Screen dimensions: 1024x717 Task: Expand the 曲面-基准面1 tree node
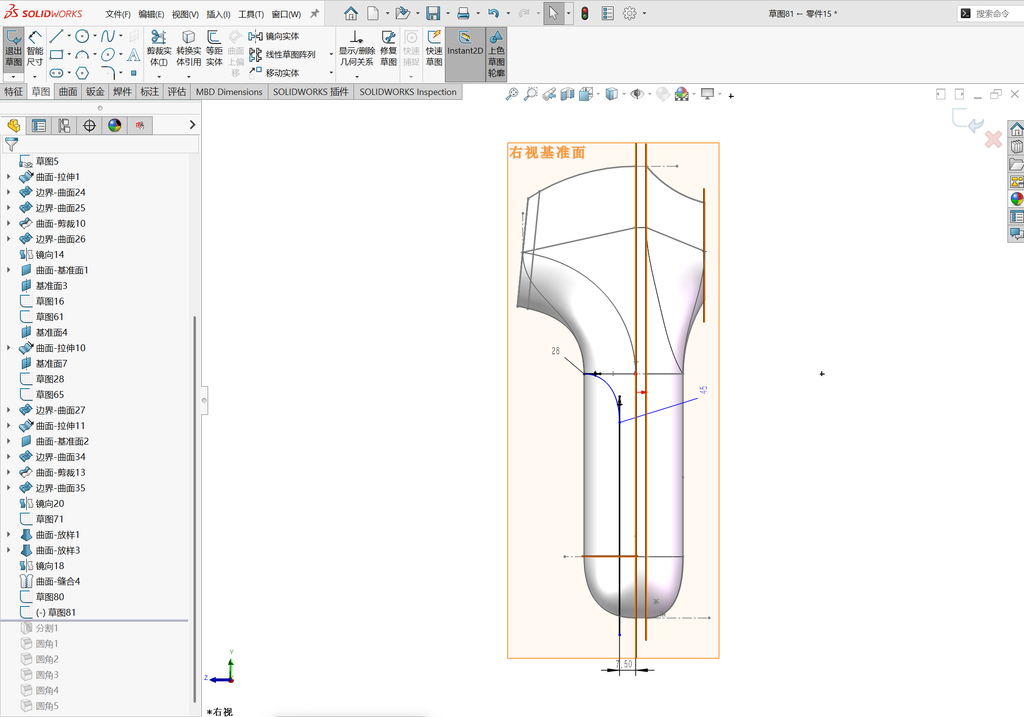tap(8, 270)
